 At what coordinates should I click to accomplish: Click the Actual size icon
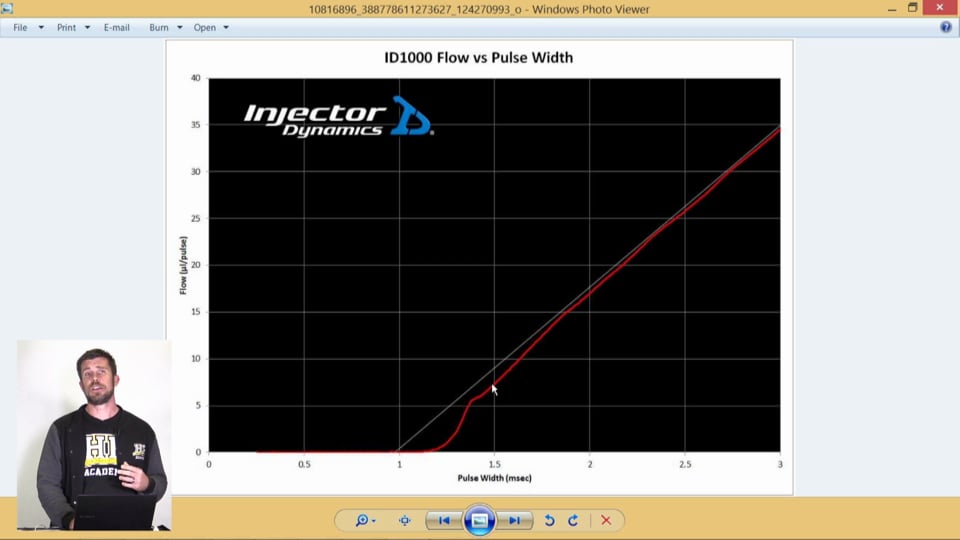(405, 520)
